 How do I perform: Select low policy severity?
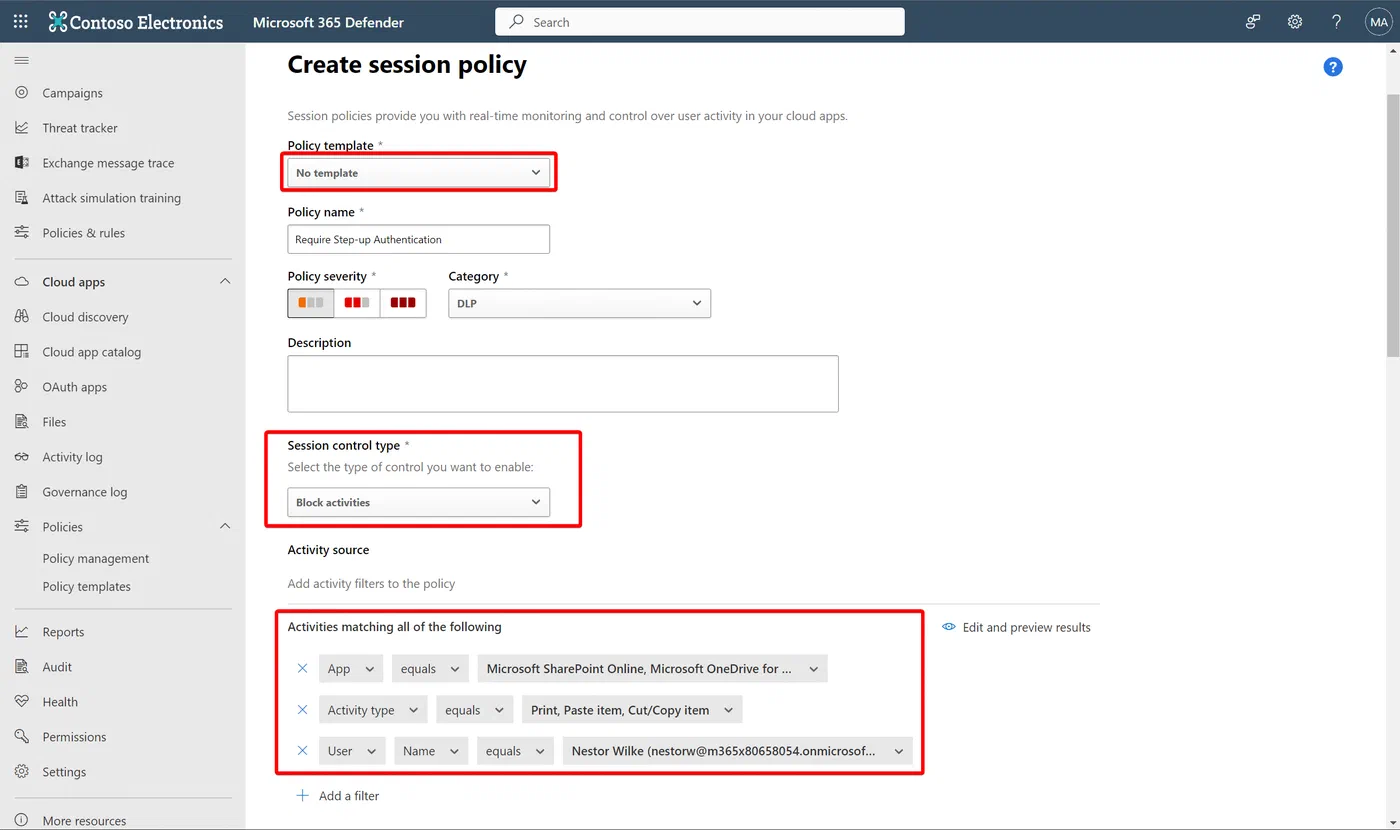[311, 303]
